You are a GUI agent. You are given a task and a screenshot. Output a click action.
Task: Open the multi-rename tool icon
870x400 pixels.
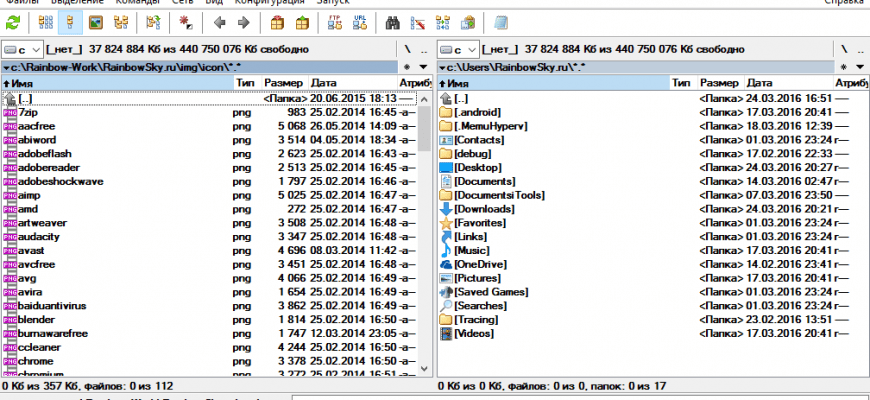point(418,23)
